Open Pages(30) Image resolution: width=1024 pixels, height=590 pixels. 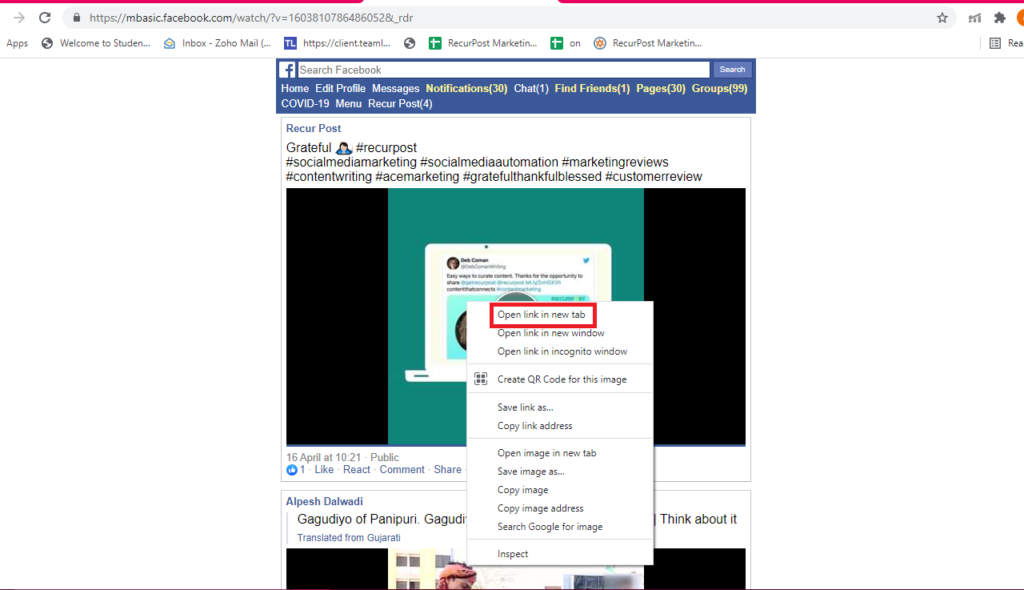[x=661, y=88]
